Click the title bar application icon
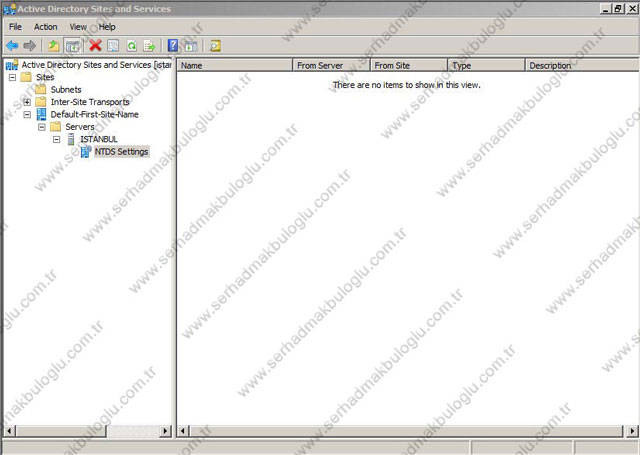640x455 pixels. (9, 8)
